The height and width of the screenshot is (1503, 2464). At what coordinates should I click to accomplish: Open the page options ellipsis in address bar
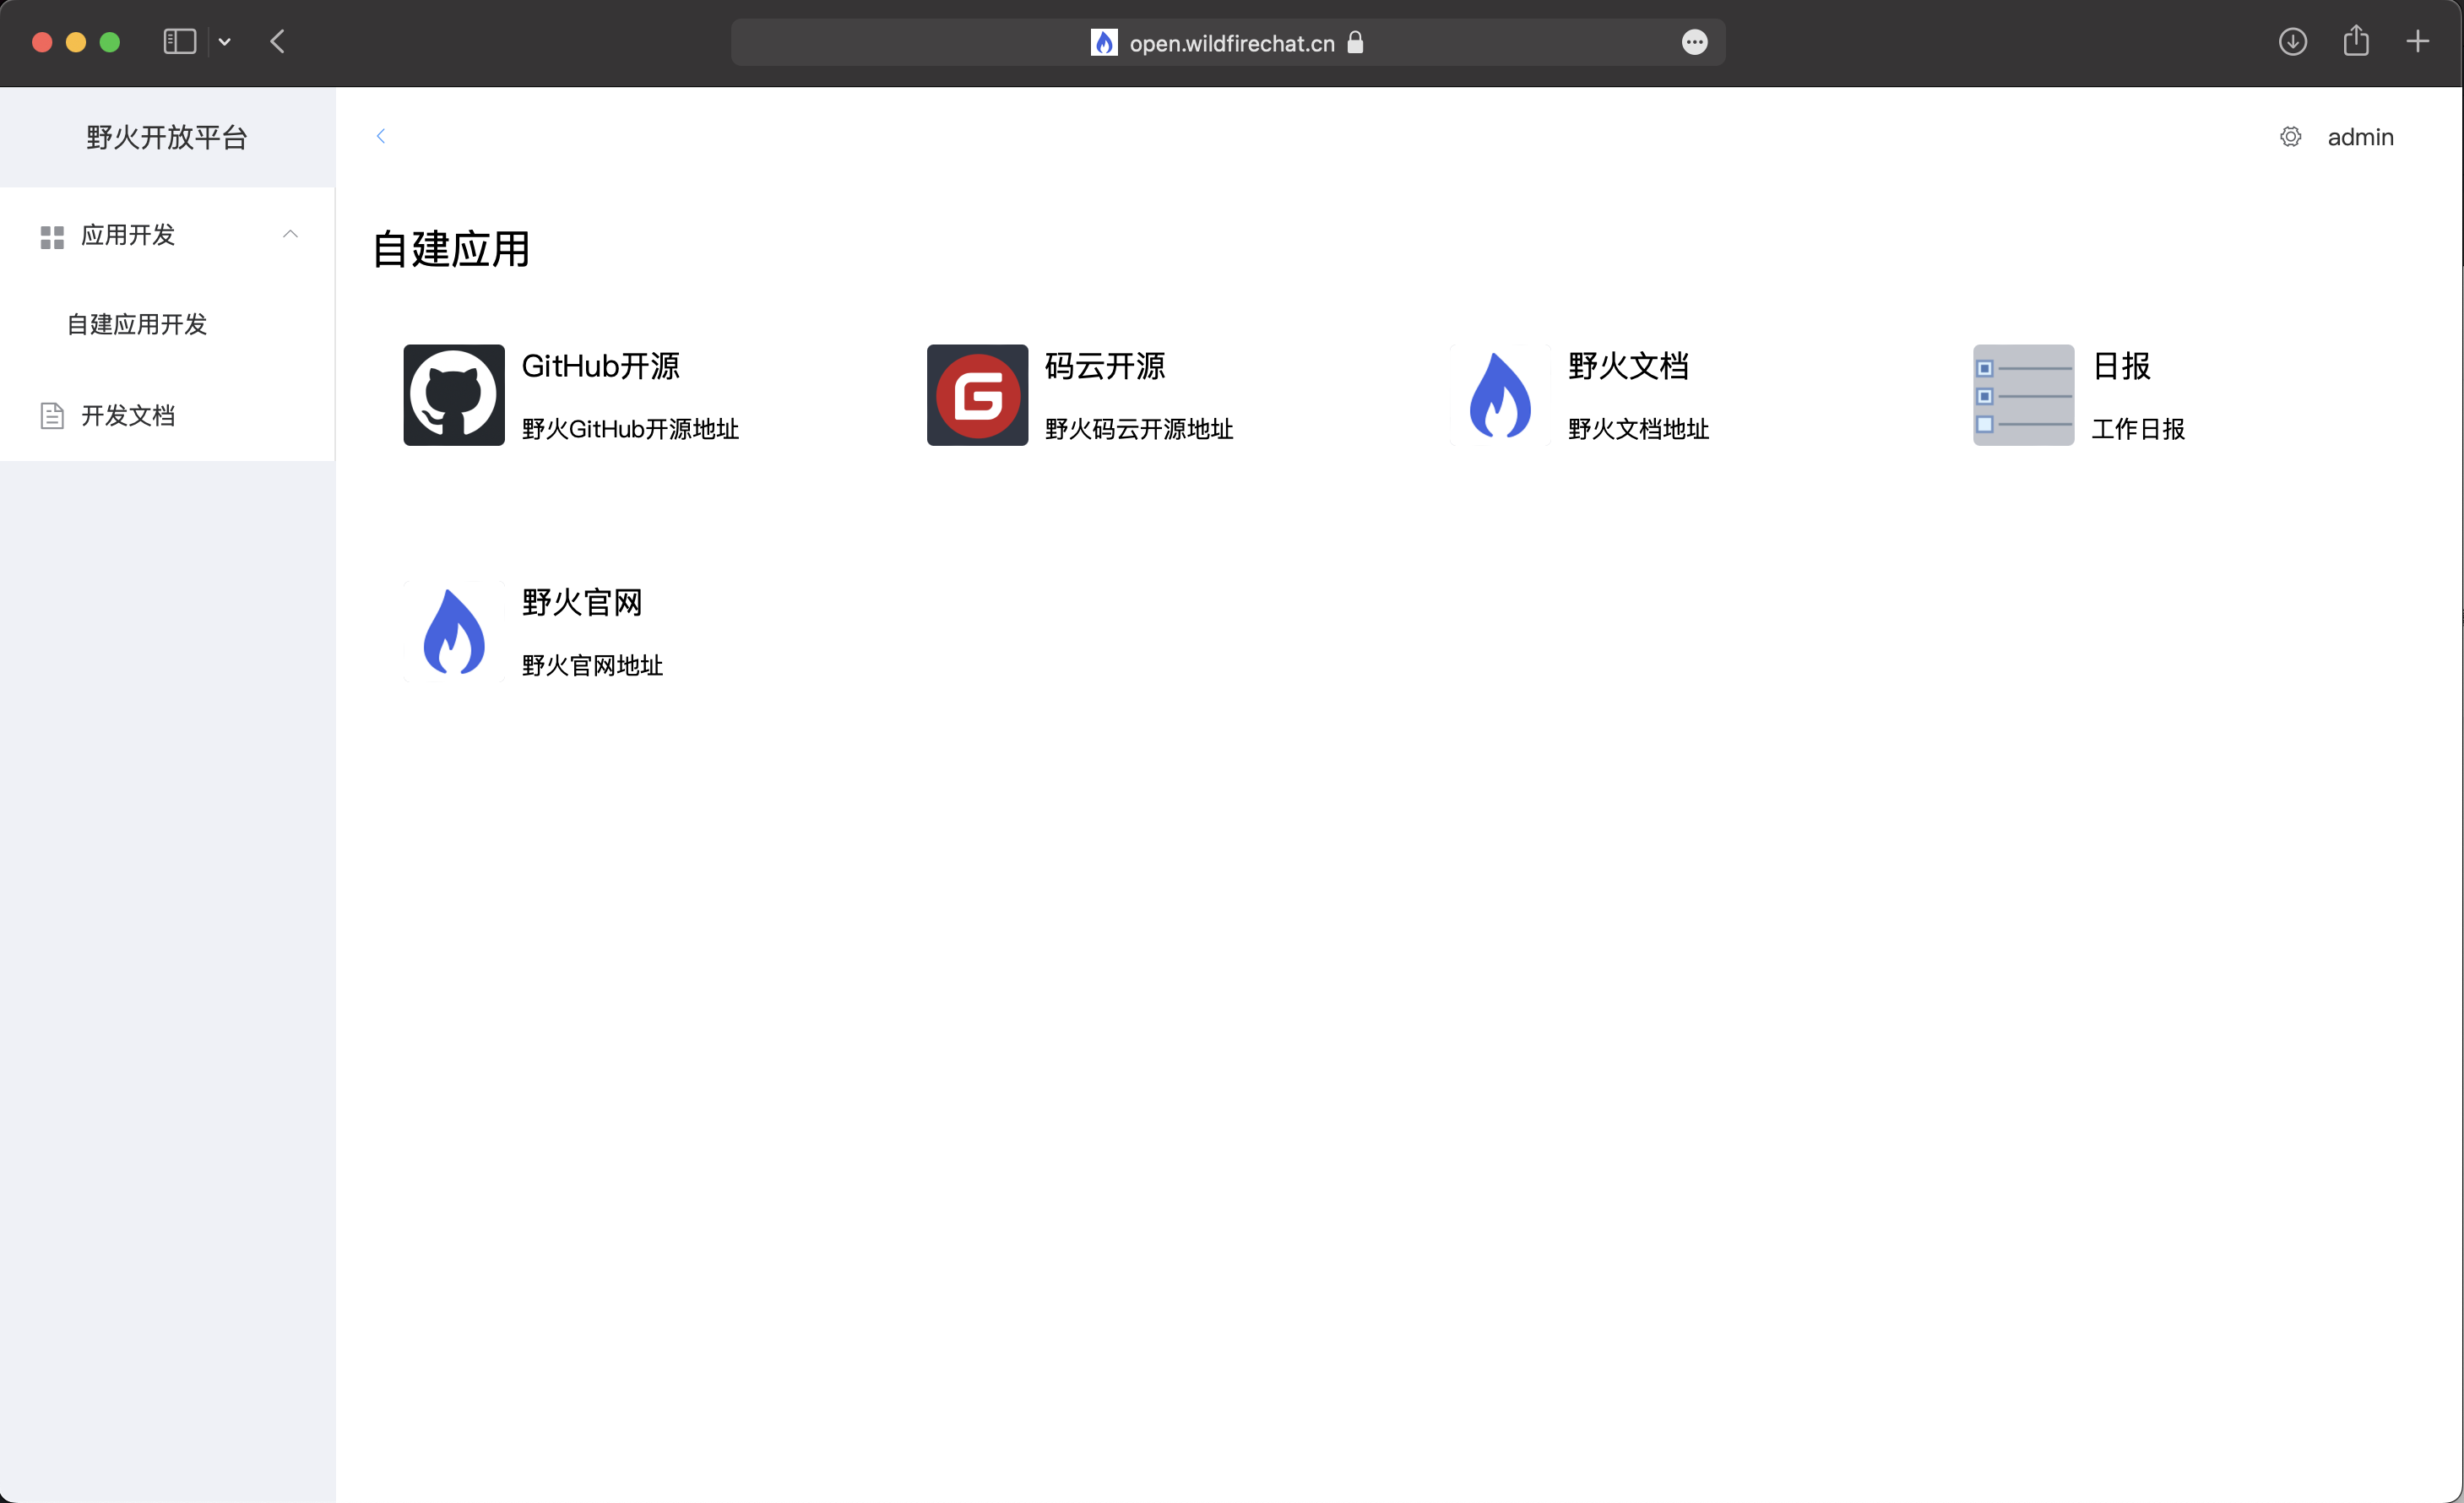tap(1694, 42)
